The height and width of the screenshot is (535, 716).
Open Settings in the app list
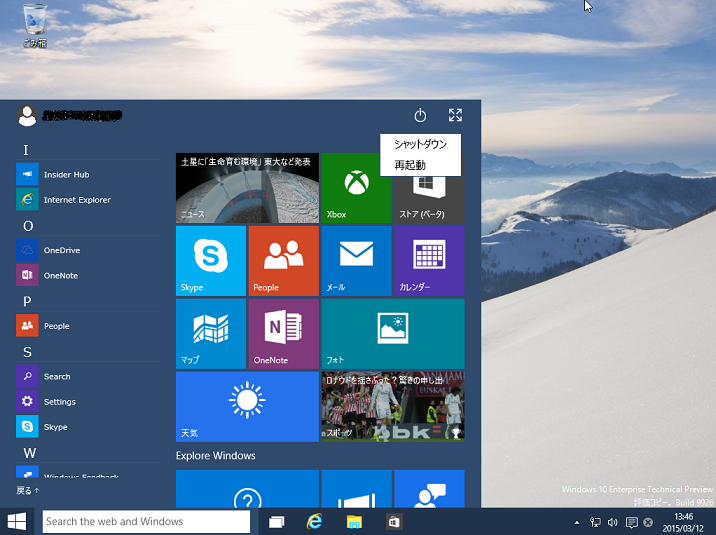89,402
